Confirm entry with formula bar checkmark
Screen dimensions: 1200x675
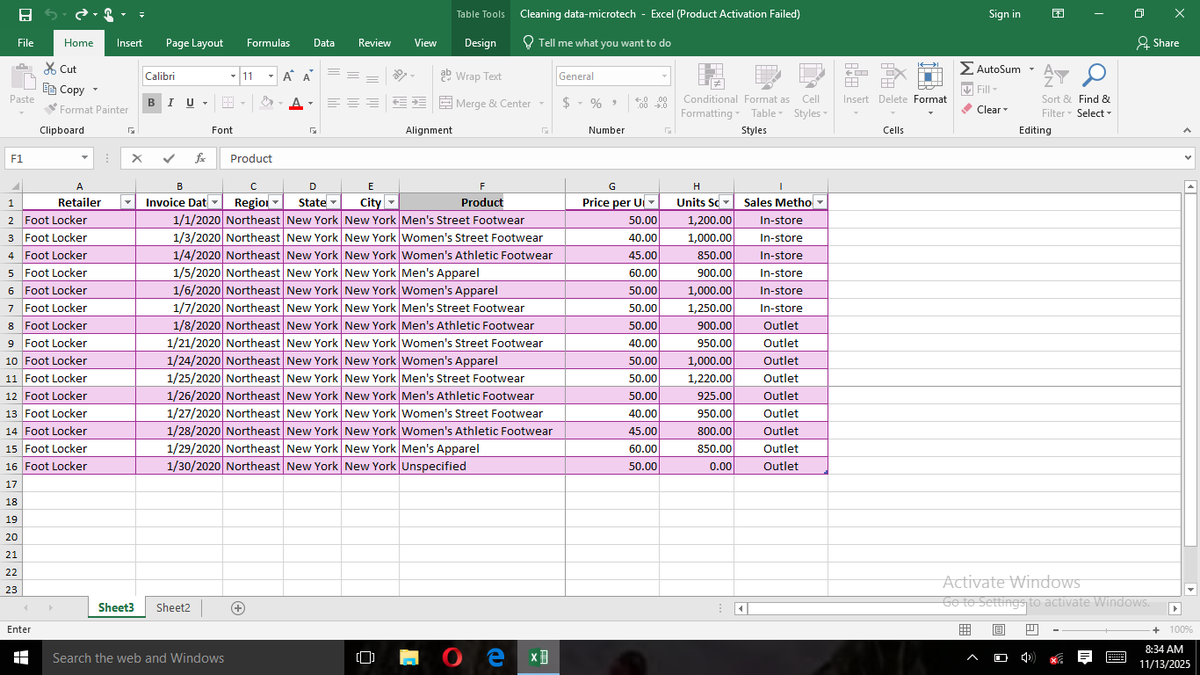pyautogui.click(x=167, y=158)
